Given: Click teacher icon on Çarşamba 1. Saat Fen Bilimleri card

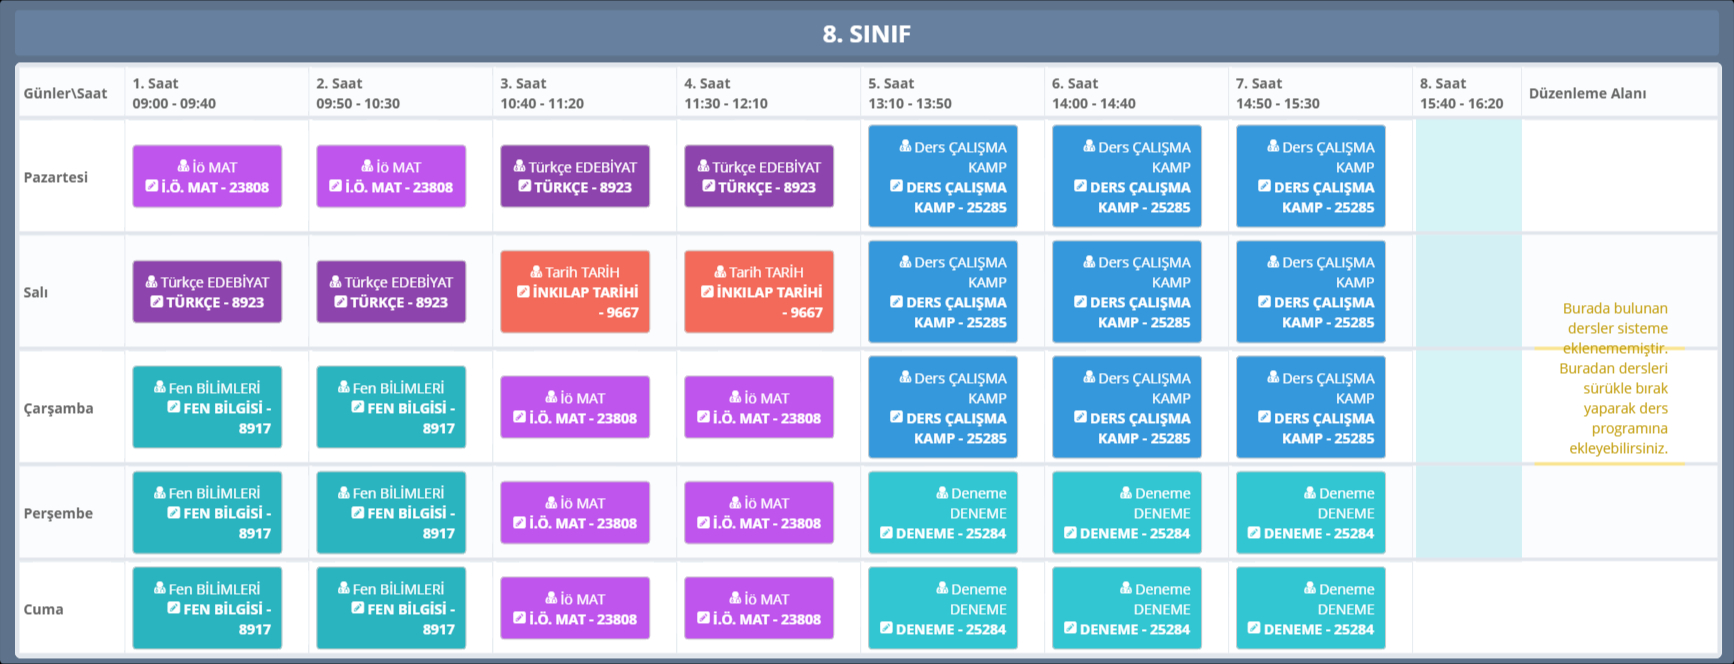Looking at the screenshot, I should tap(160, 388).
